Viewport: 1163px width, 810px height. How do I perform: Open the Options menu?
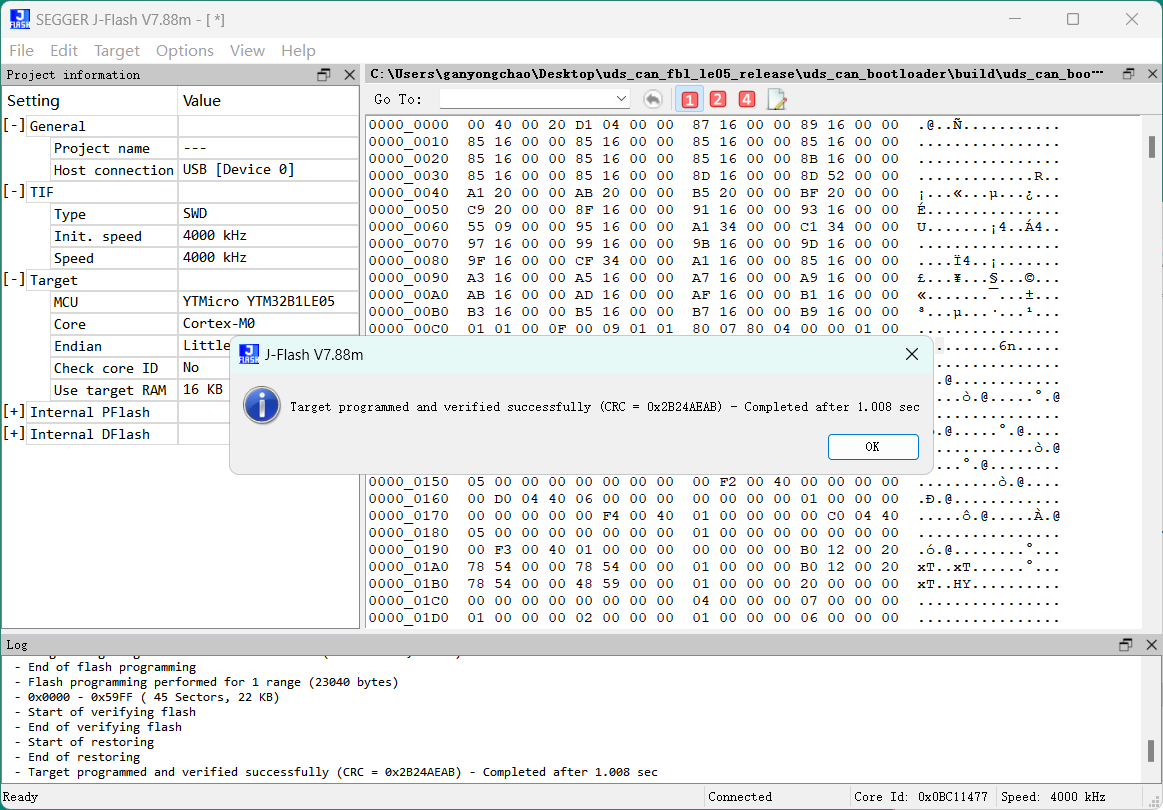[185, 50]
